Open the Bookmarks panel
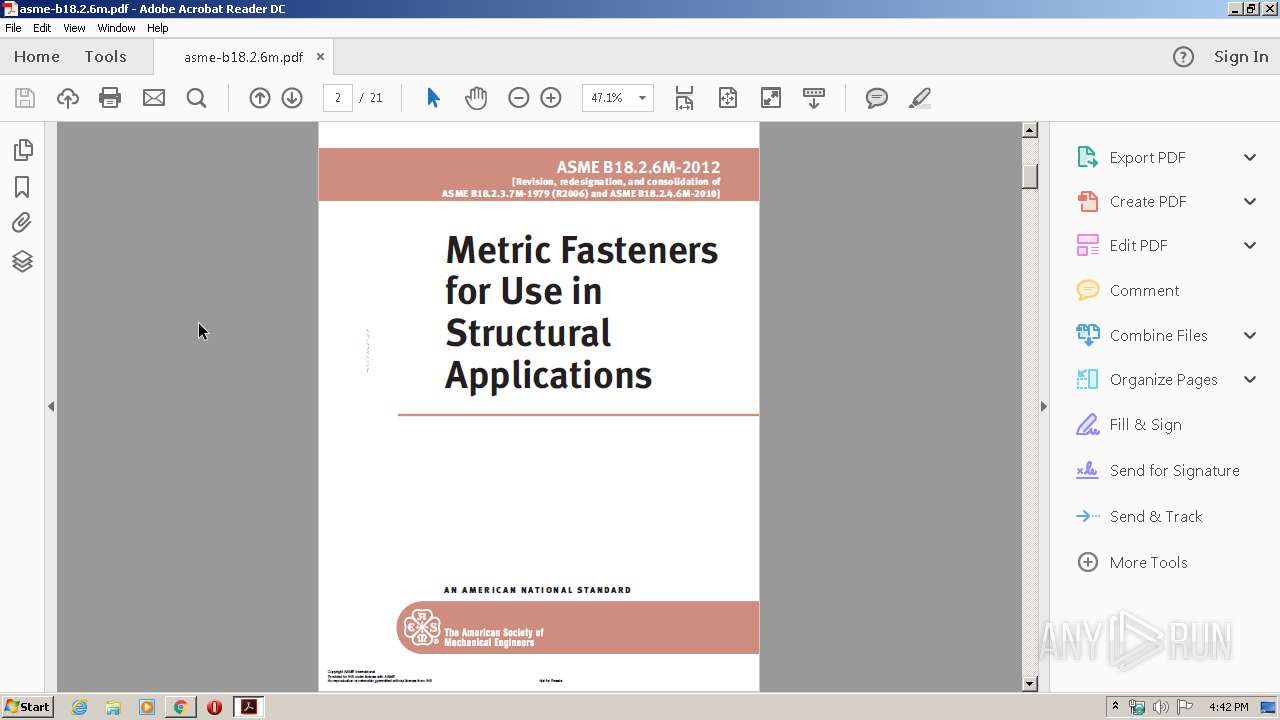Viewport: 1280px width, 720px height. (x=22, y=187)
